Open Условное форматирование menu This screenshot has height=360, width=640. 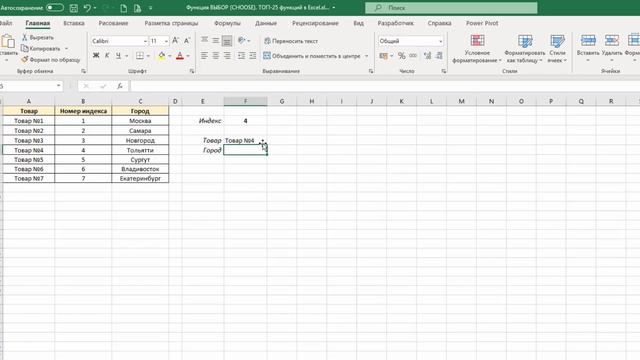point(477,49)
